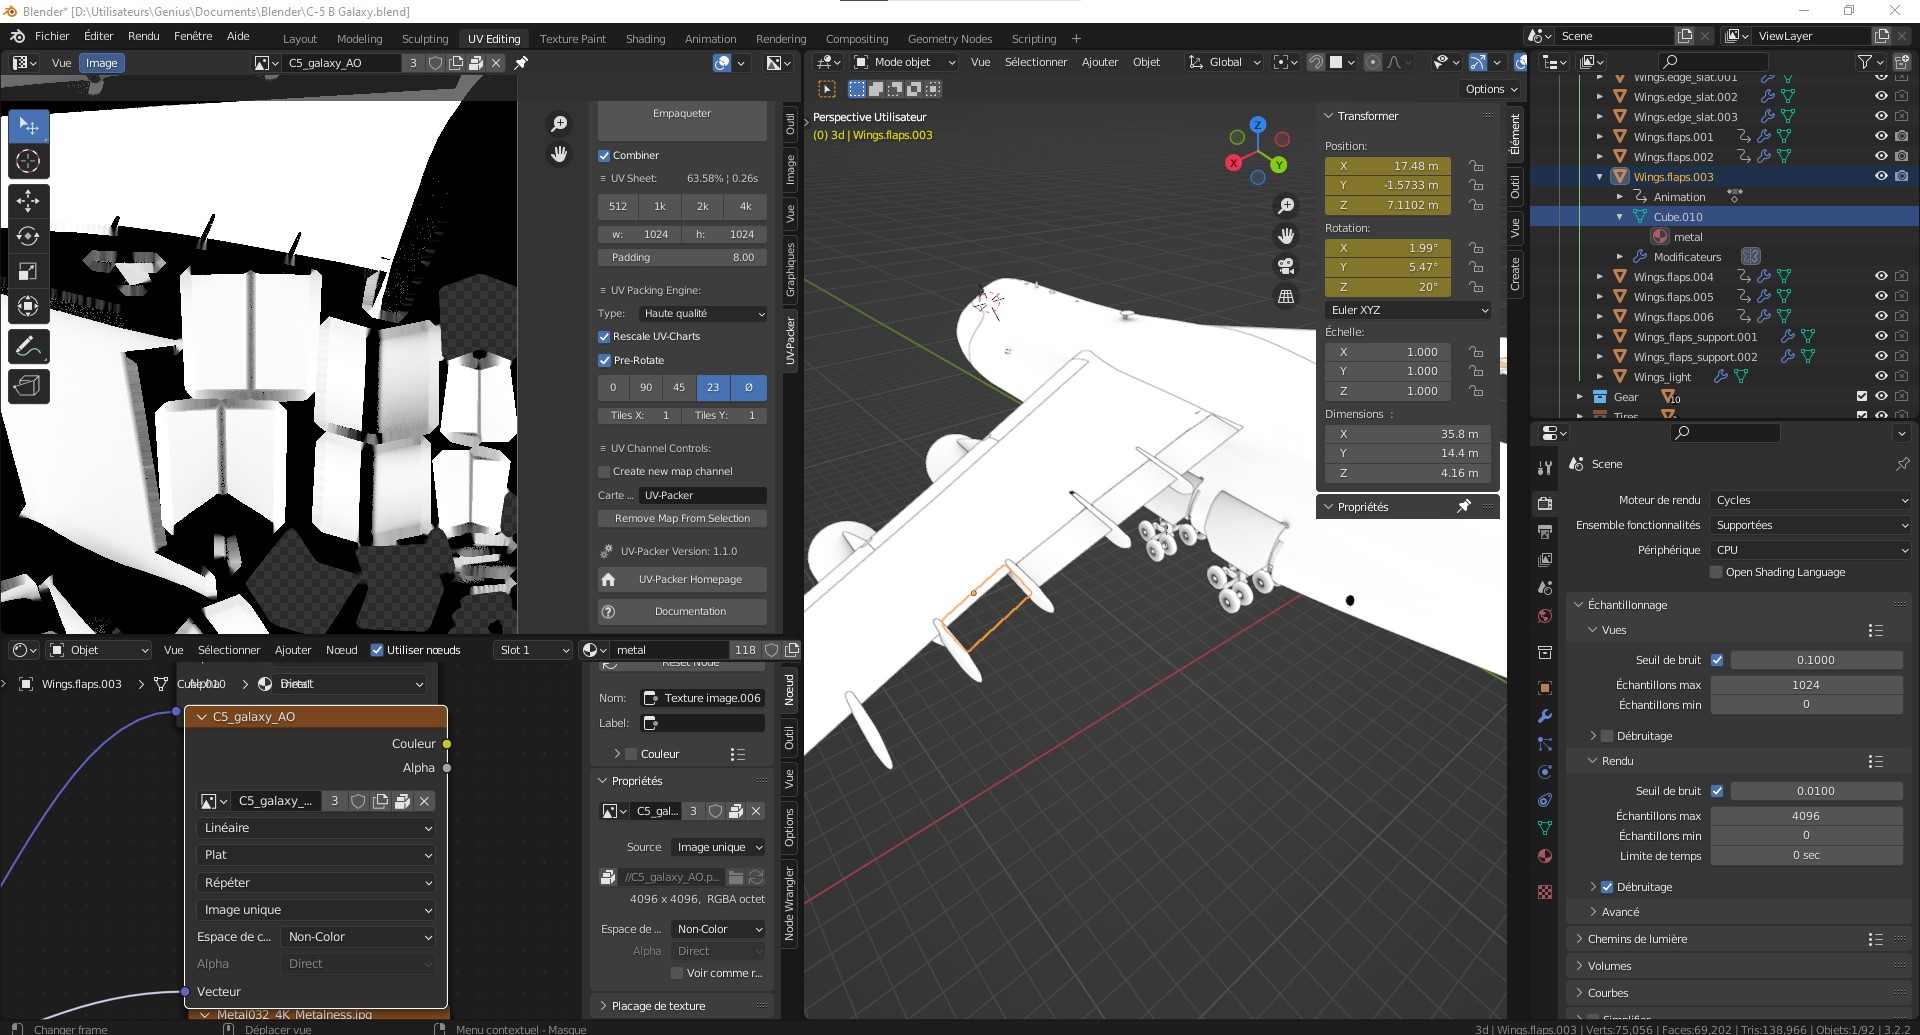Select the Cursor tool in UV editor
The image size is (1920, 1035).
click(28, 161)
